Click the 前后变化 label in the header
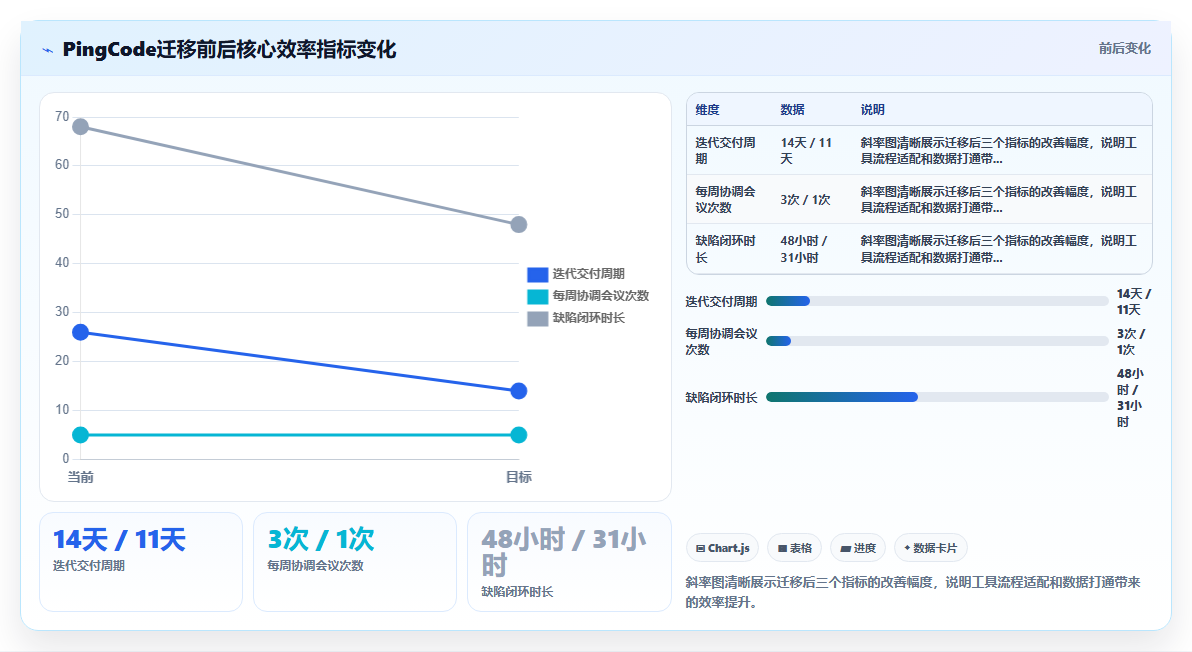The width and height of the screenshot is (1192, 652). click(x=1124, y=49)
